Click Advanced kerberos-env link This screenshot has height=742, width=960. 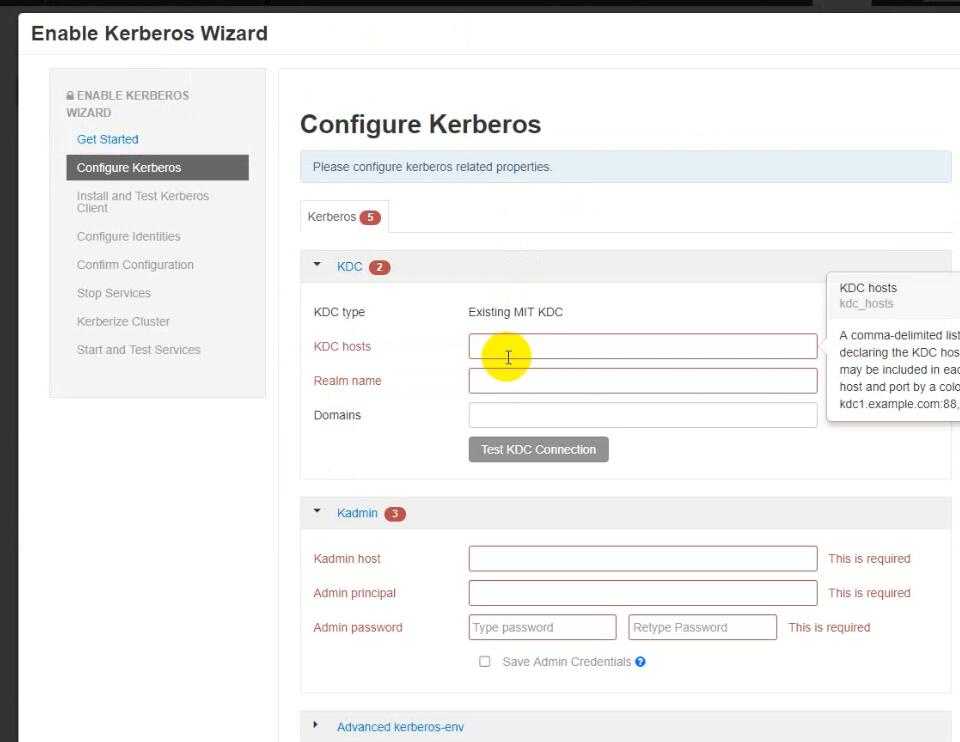pos(400,727)
